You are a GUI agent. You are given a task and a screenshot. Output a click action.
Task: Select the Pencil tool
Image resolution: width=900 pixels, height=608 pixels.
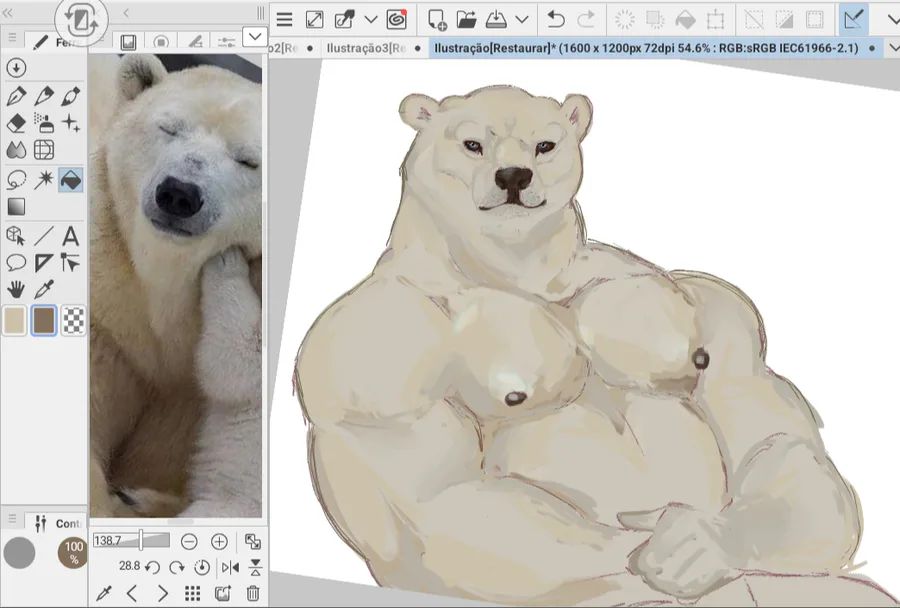44,96
